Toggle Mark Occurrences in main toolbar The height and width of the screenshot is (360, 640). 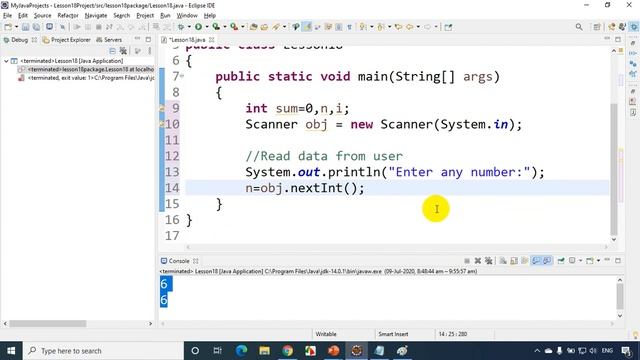point(307,27)
